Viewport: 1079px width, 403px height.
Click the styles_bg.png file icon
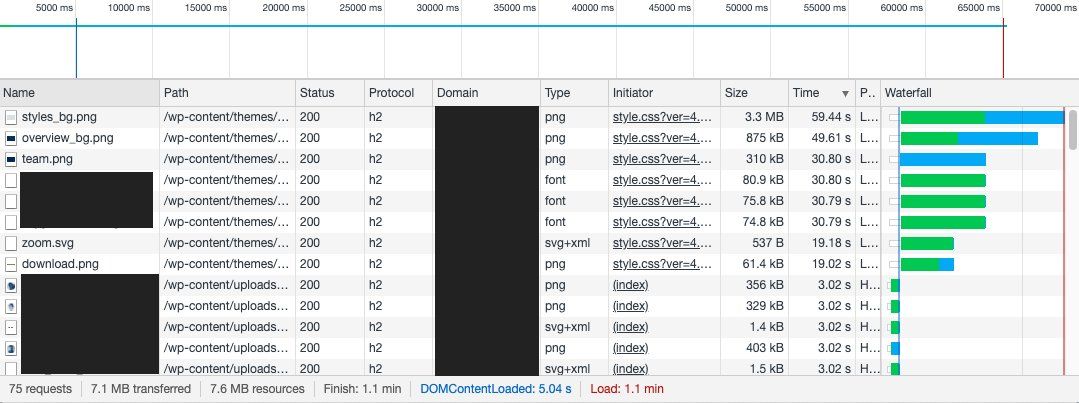[10, 117]
